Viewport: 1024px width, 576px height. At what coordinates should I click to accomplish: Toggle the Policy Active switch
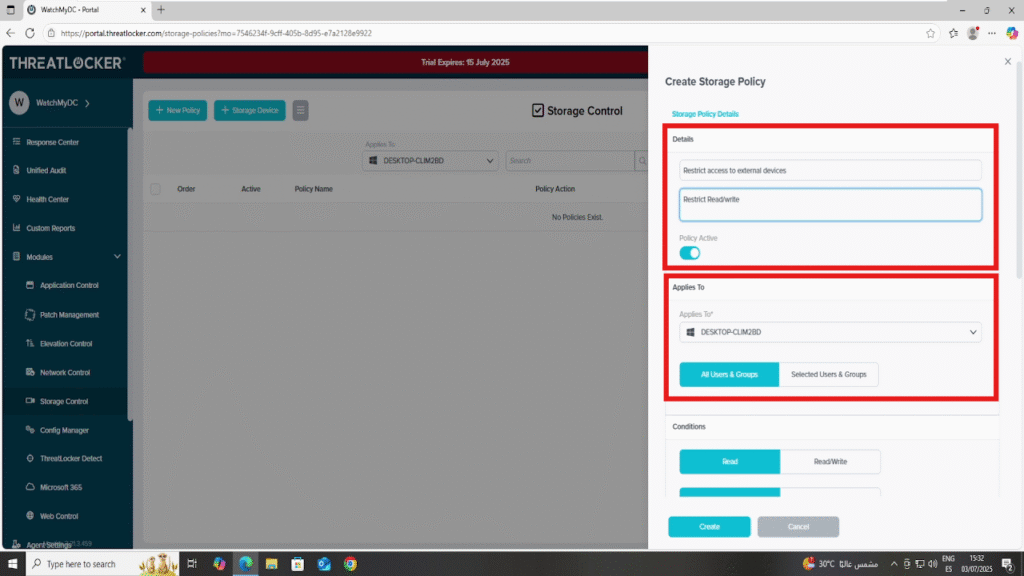(x=690, y=253)
